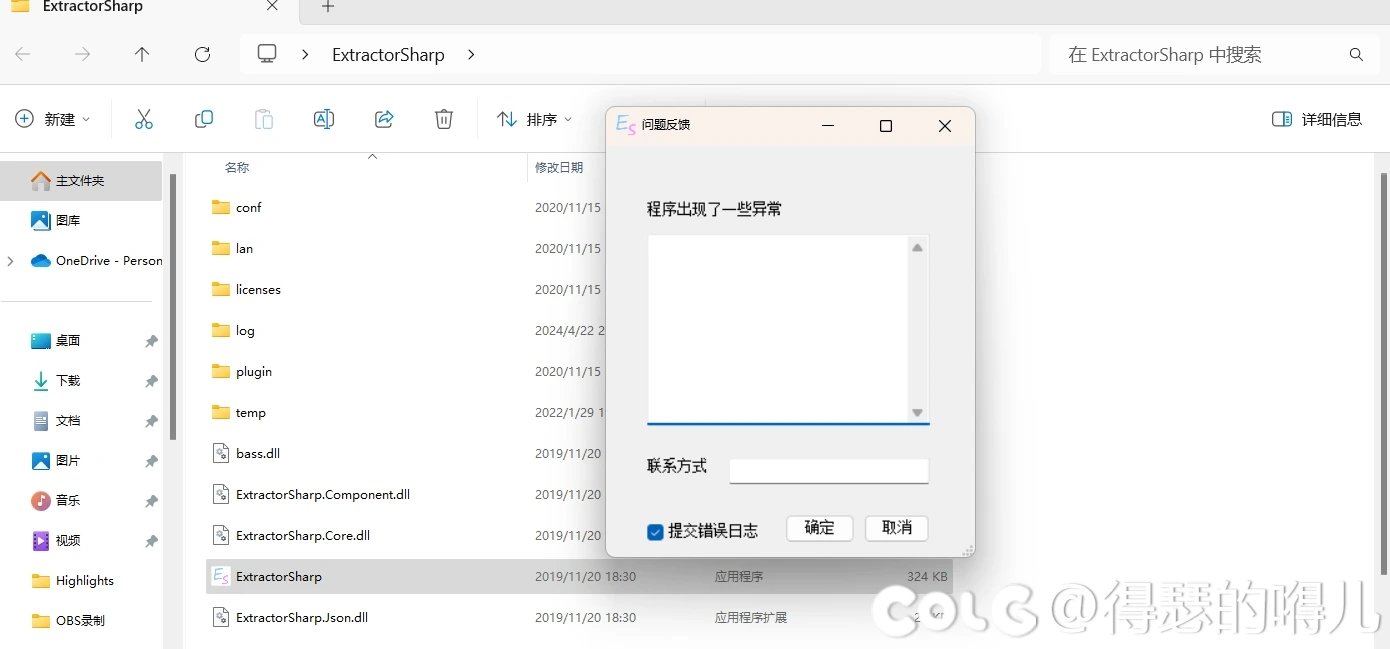
Task: Open a new Explorer tab with plus
Action: tap(327, 7)
